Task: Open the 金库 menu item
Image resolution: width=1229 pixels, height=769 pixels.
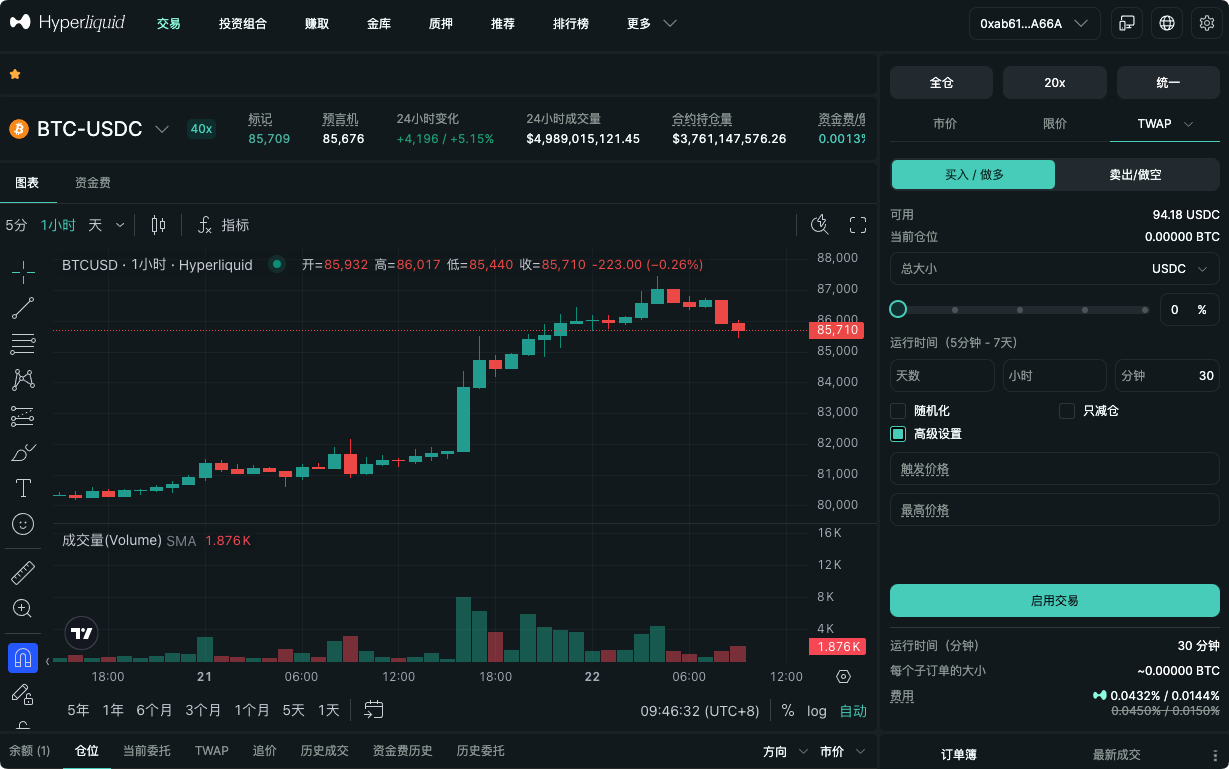Action: click(x=379, y=23)
